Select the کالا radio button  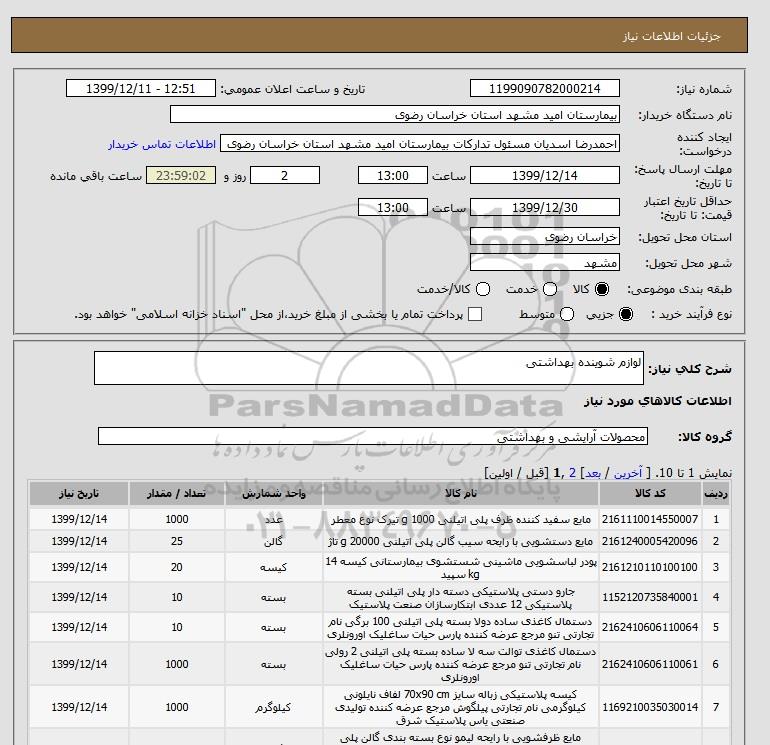pyautogui.click(x=602, y=289)
